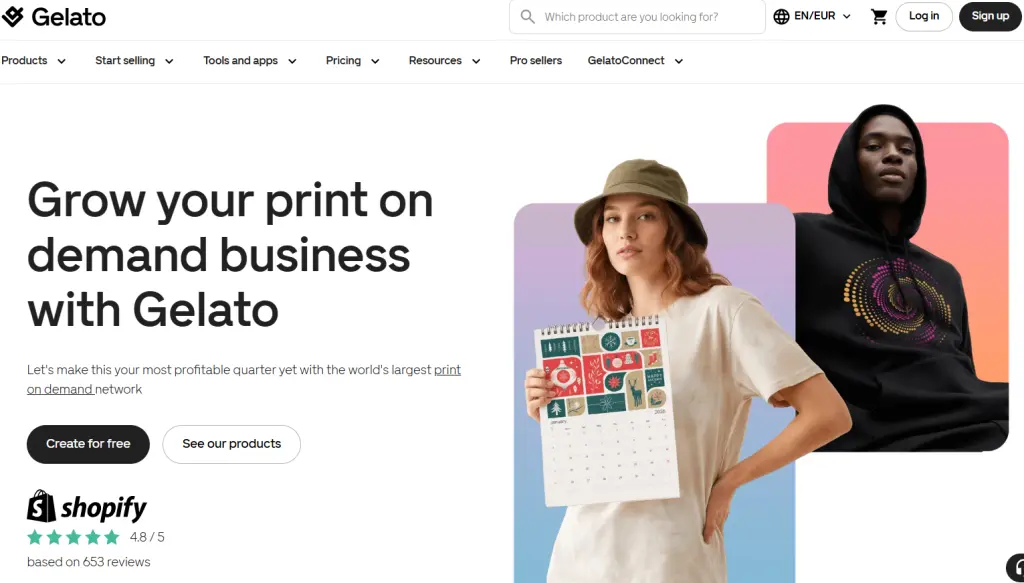
Task: Expand the Products menu chevron
Action: (61, 61)
